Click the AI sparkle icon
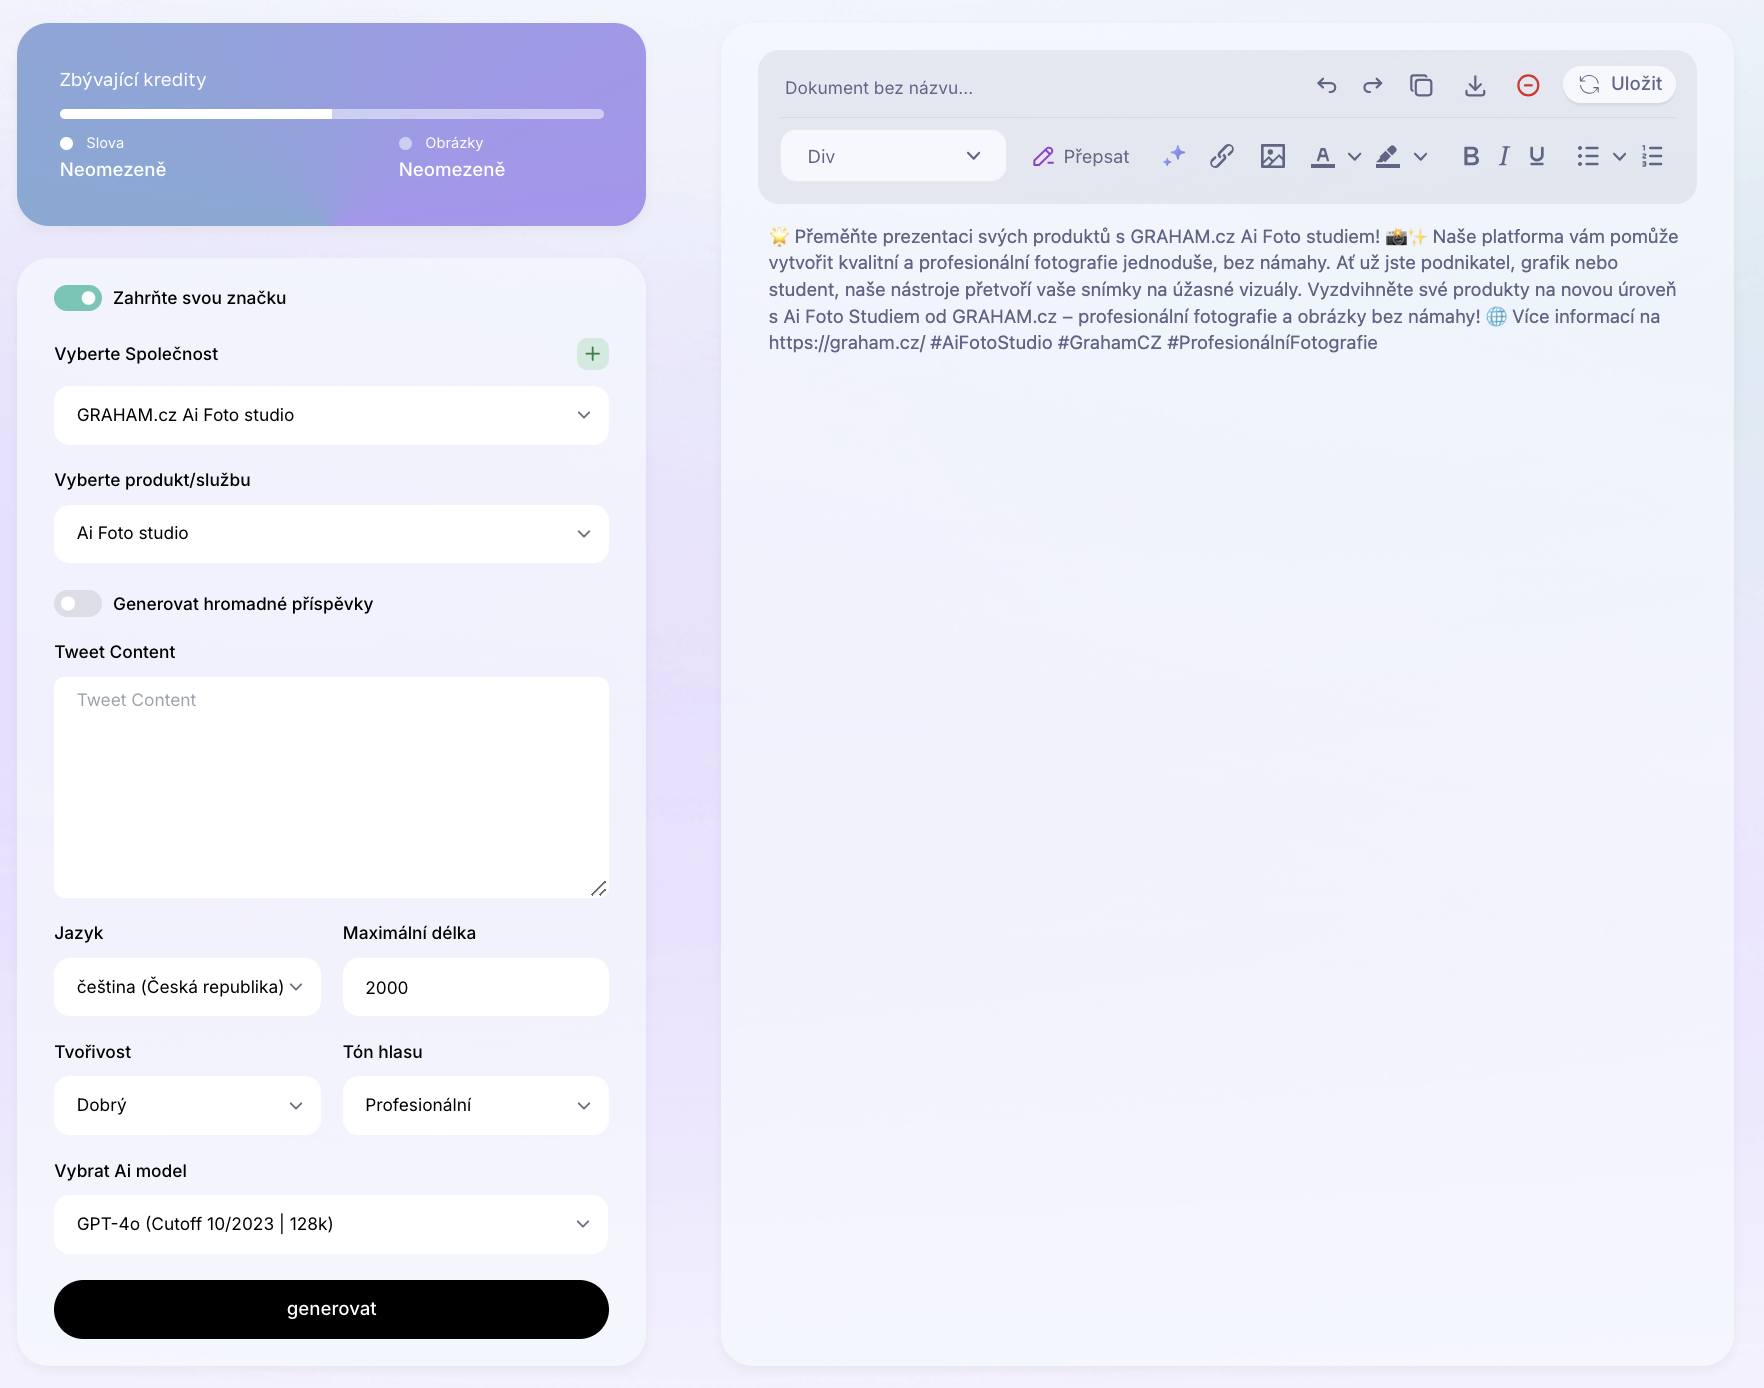This screenshot has width=1764, height=1388. (1174, 156)
